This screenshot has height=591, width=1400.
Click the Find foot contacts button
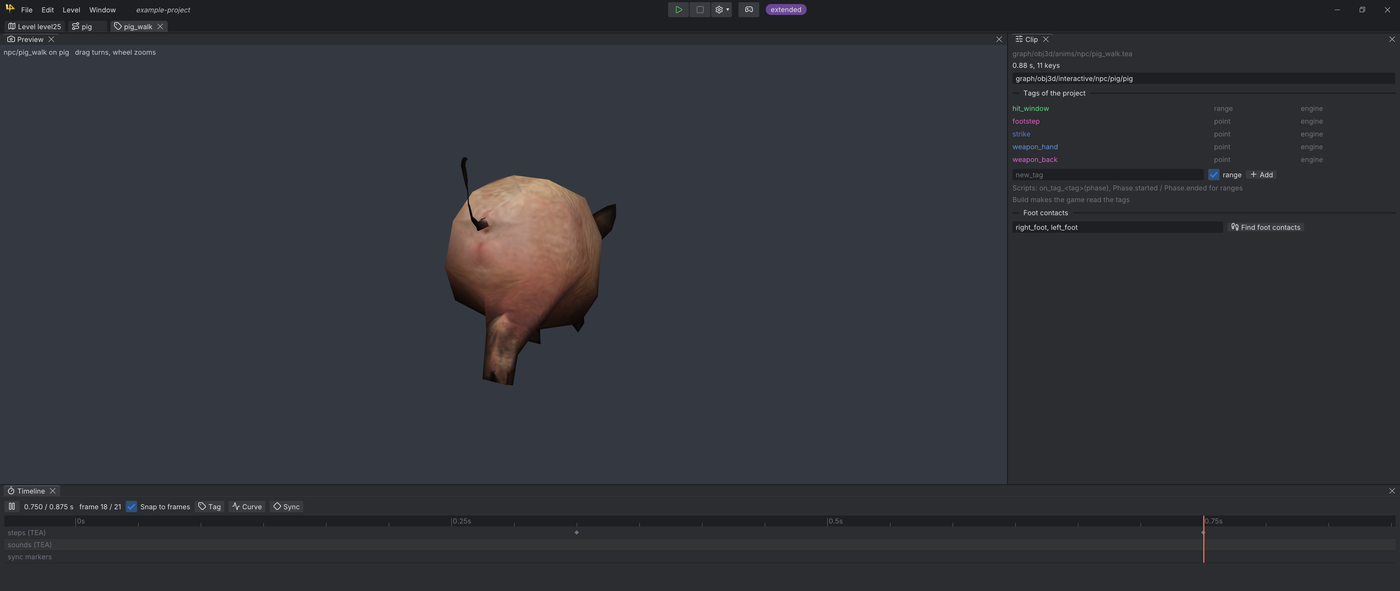1266,227
